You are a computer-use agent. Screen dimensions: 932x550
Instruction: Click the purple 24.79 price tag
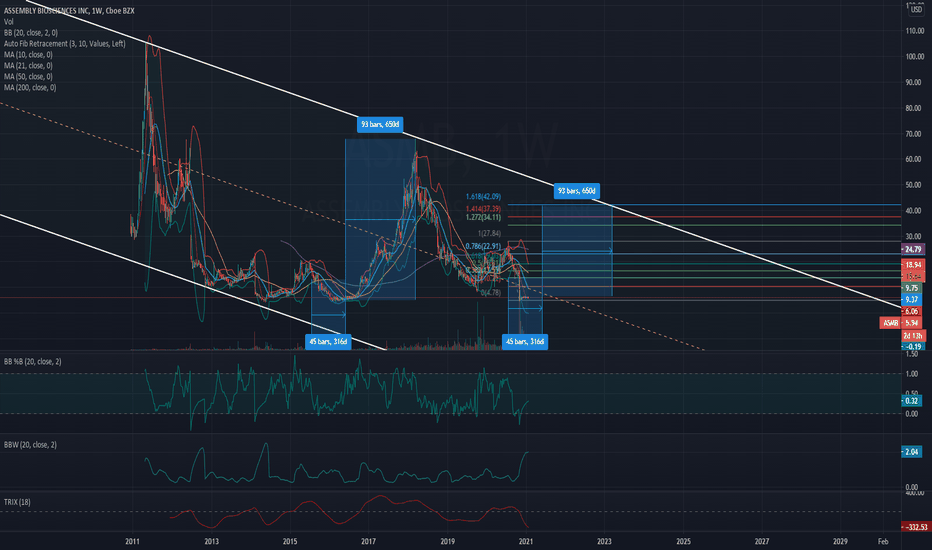(x=913, y=250)
